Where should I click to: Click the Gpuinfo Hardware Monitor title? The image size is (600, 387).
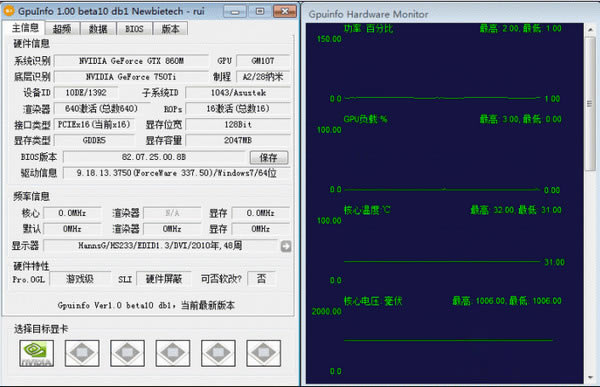point(368,15)
